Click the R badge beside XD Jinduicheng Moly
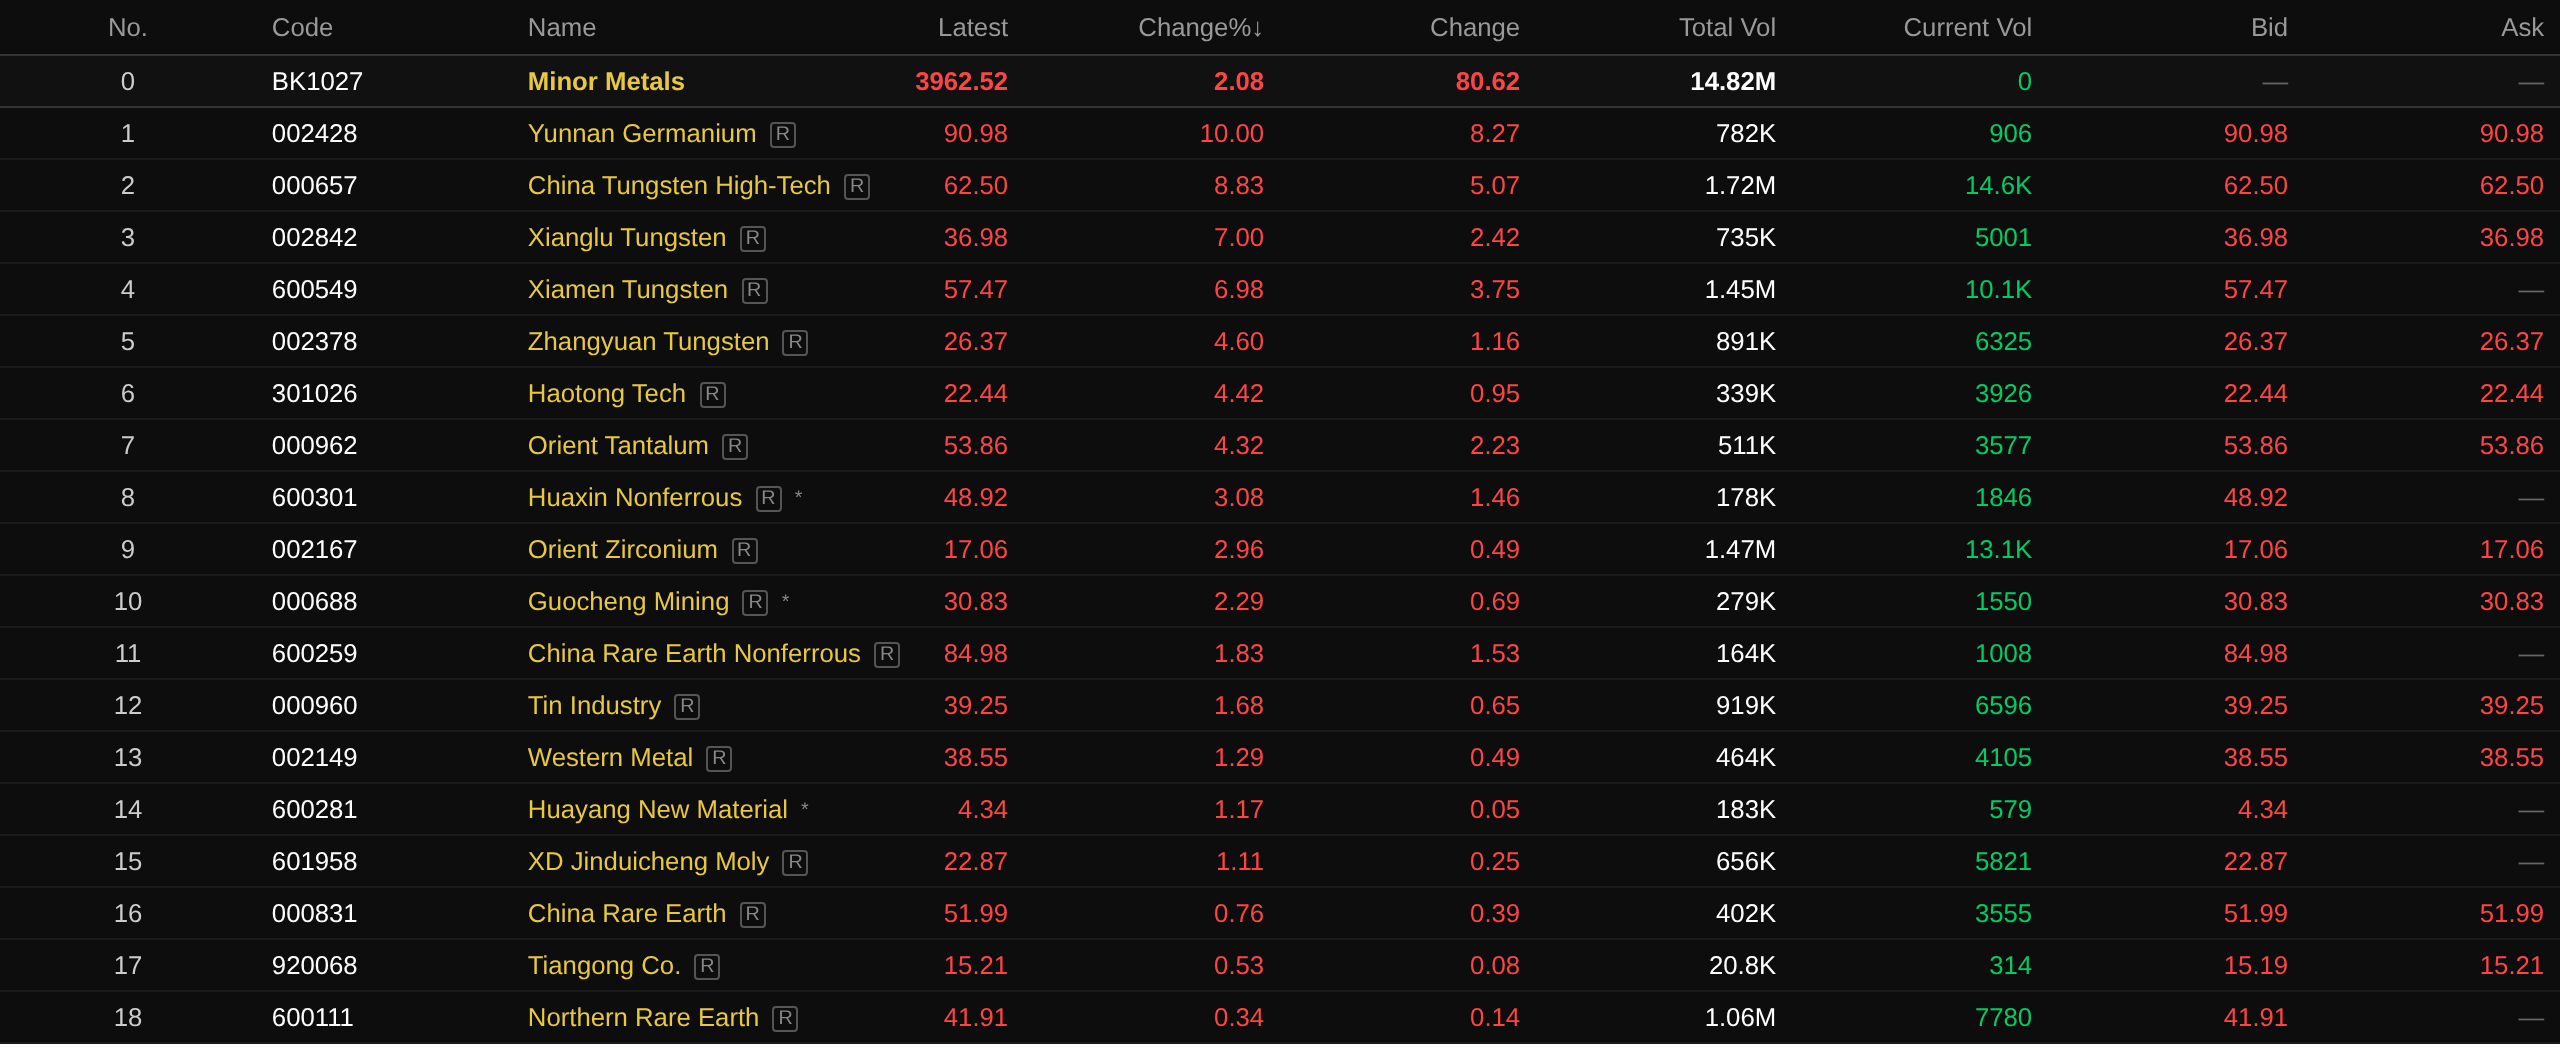This screenshot has height=1060, width=2560. point(795,862)
